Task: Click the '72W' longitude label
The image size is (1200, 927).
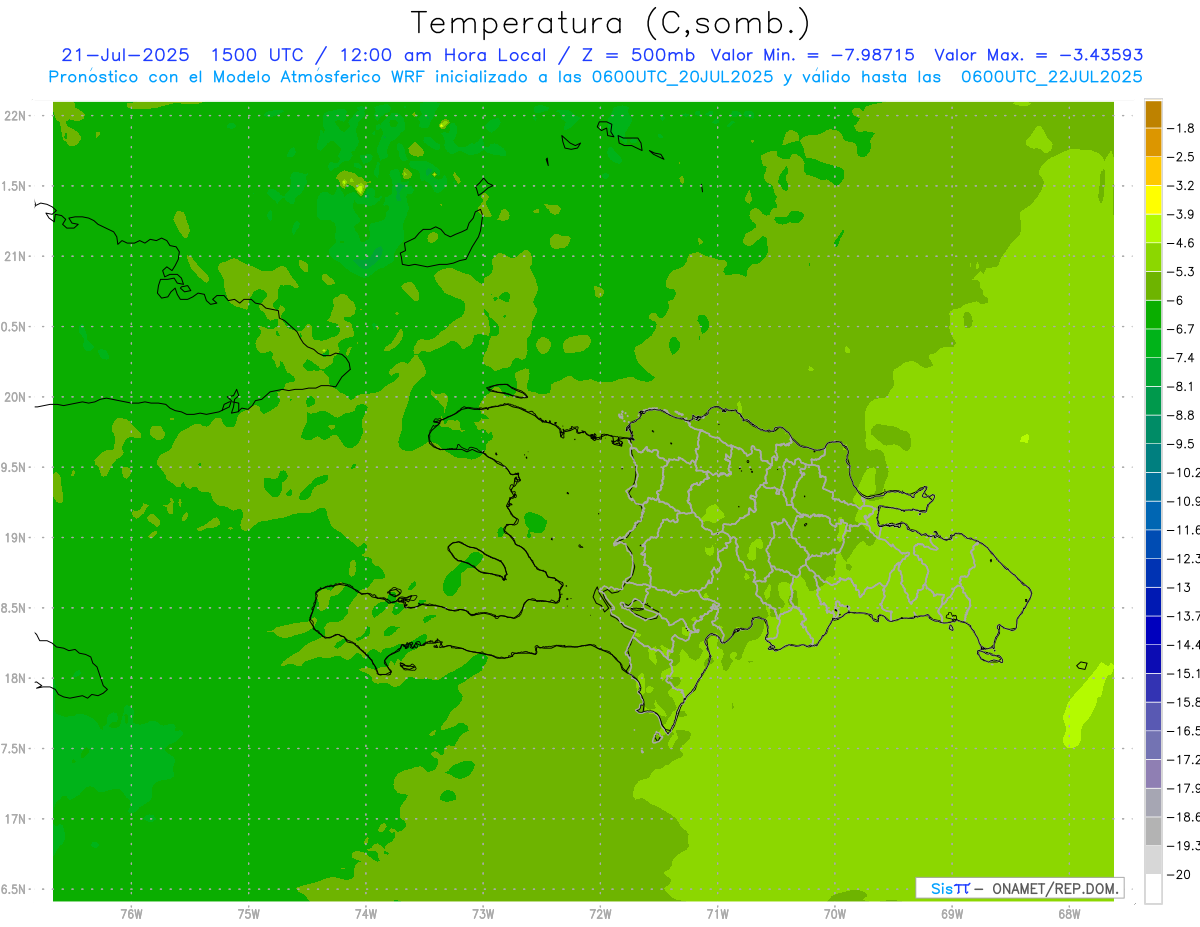Action: point(600,914)
